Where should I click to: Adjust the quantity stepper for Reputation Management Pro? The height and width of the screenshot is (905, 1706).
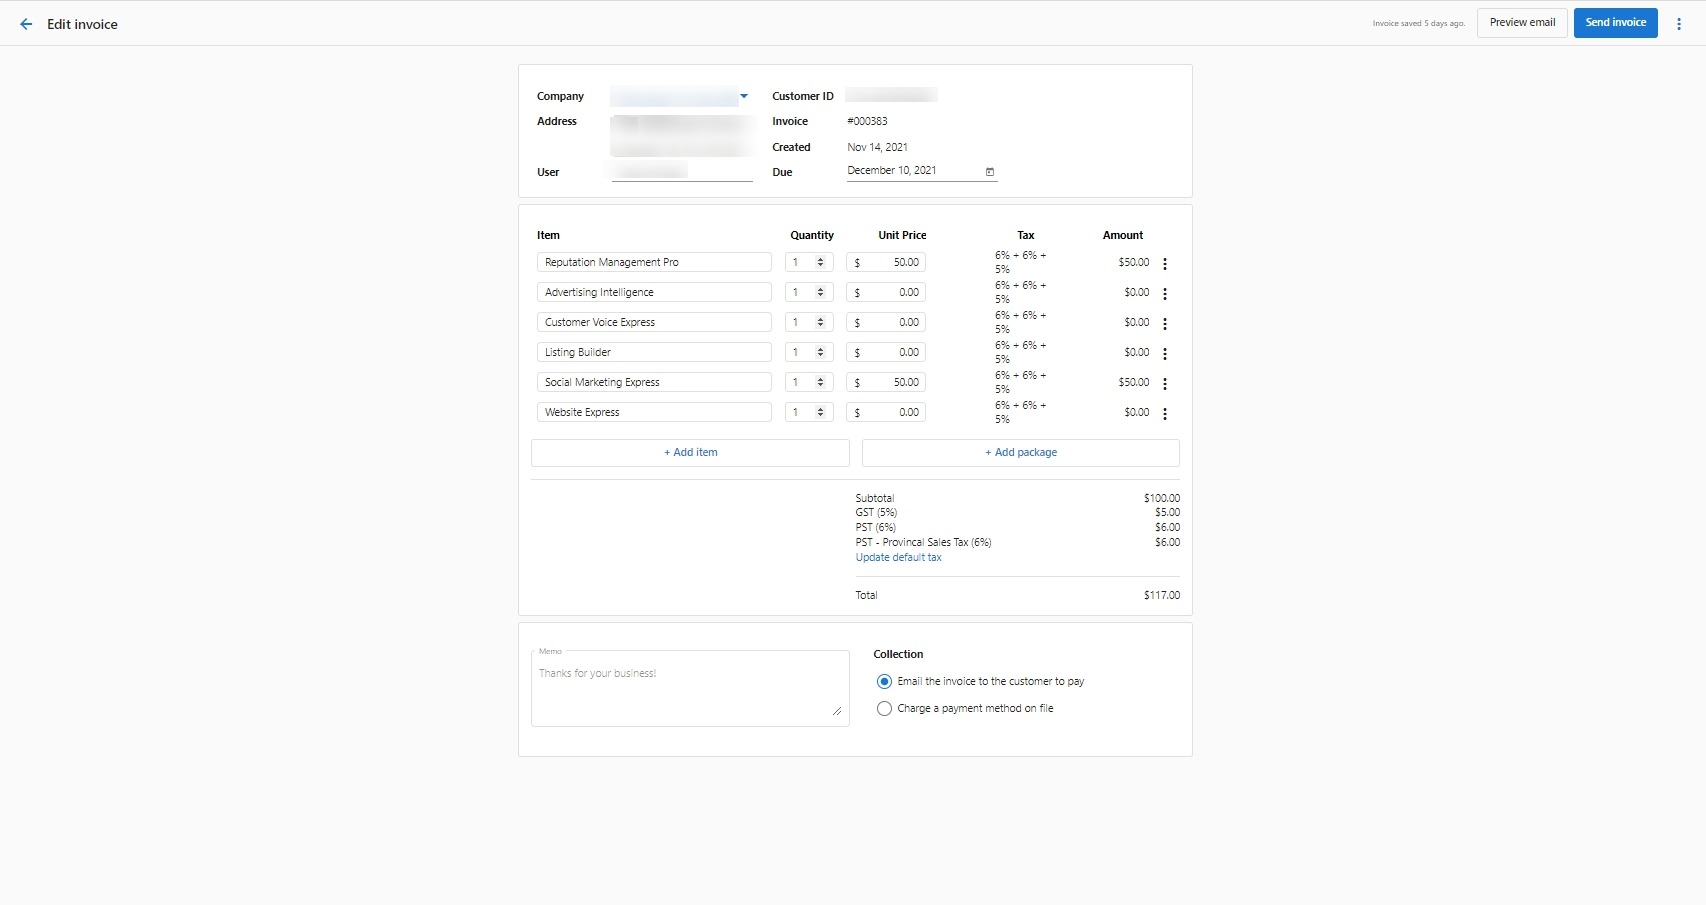tap(820, 262)
